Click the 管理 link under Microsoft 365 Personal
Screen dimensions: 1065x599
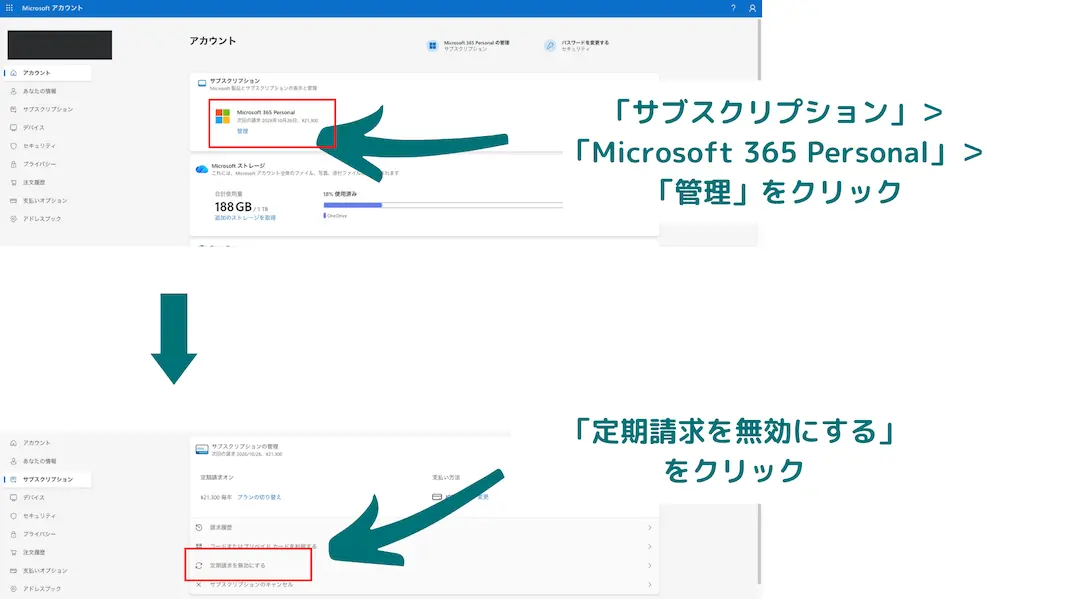[242, 131]
